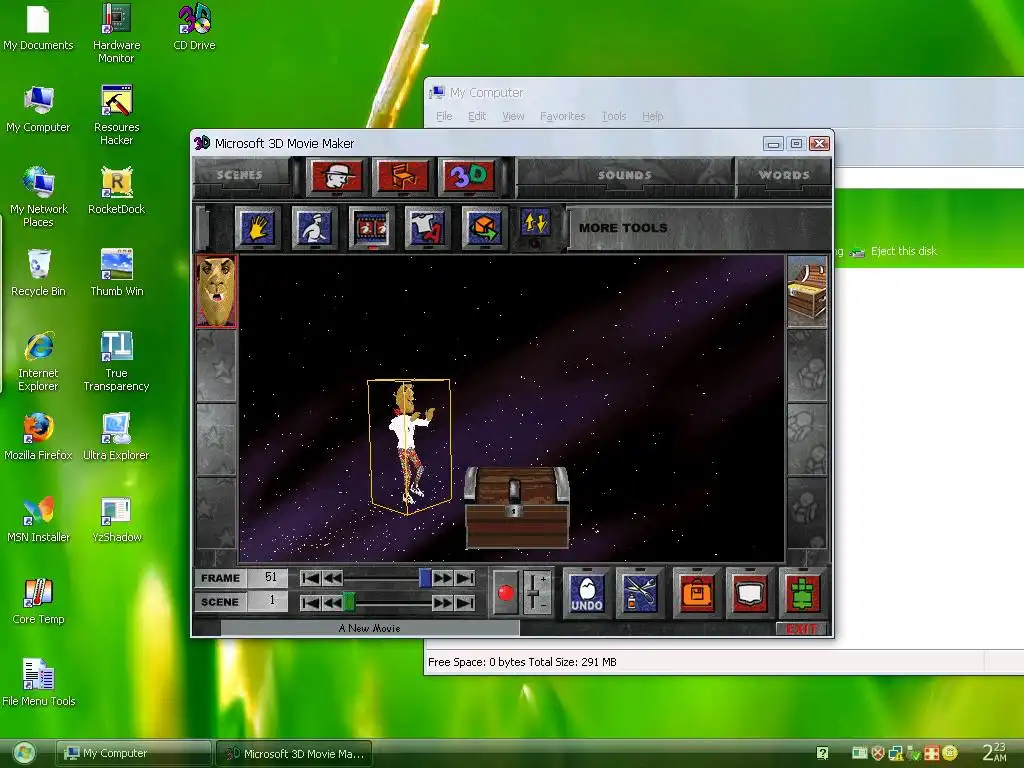The image size is (1024, 768).
Task: Select the YzShadow desktop icon
Action: coord(116,519)
